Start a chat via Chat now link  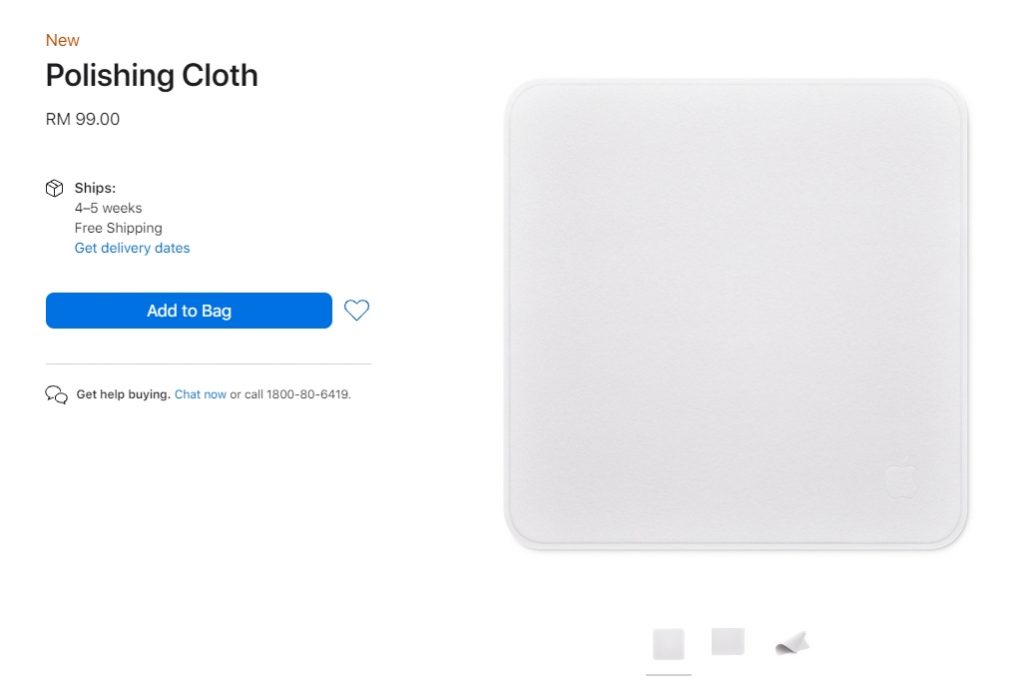tap(200, 394)
